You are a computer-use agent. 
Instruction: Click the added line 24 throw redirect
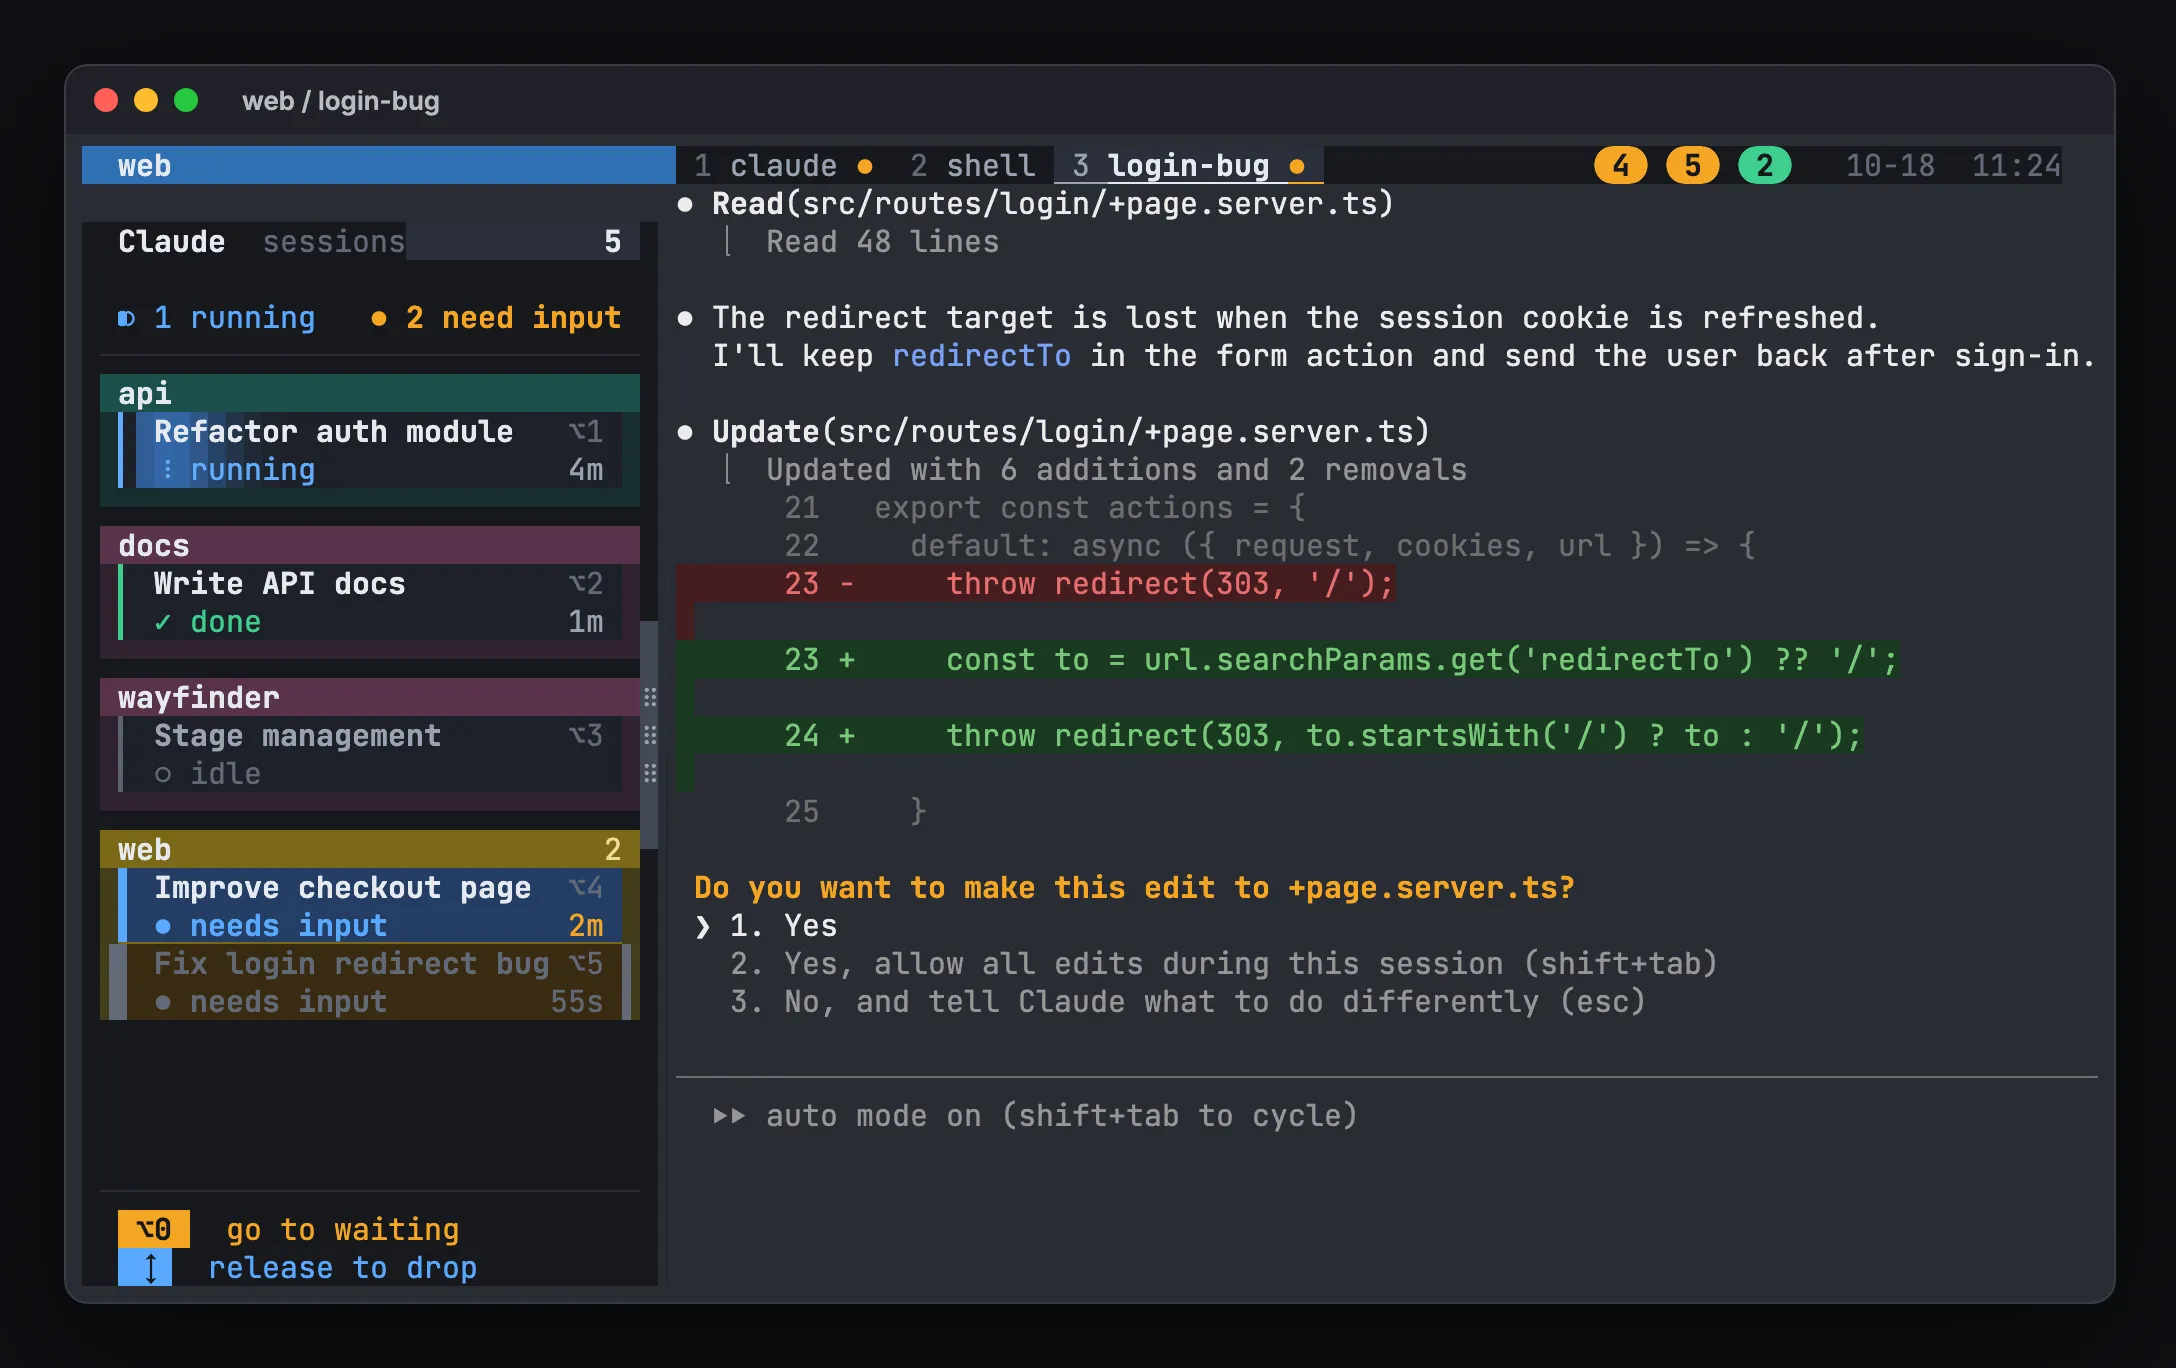tap(1269, 735)
